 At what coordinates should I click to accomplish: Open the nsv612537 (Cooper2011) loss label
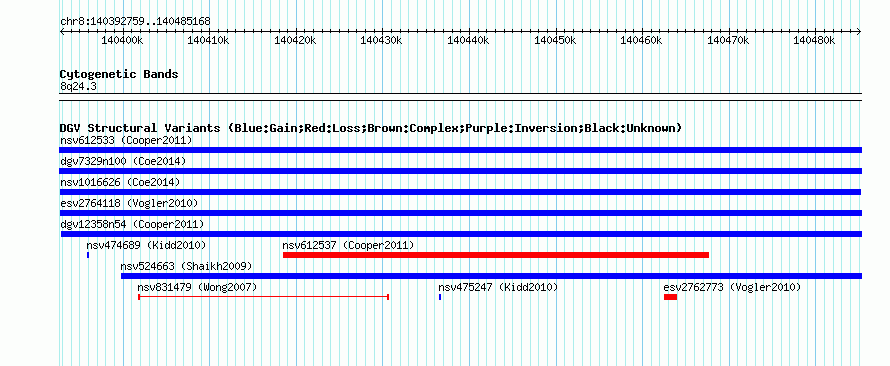(x=348, y=245)
